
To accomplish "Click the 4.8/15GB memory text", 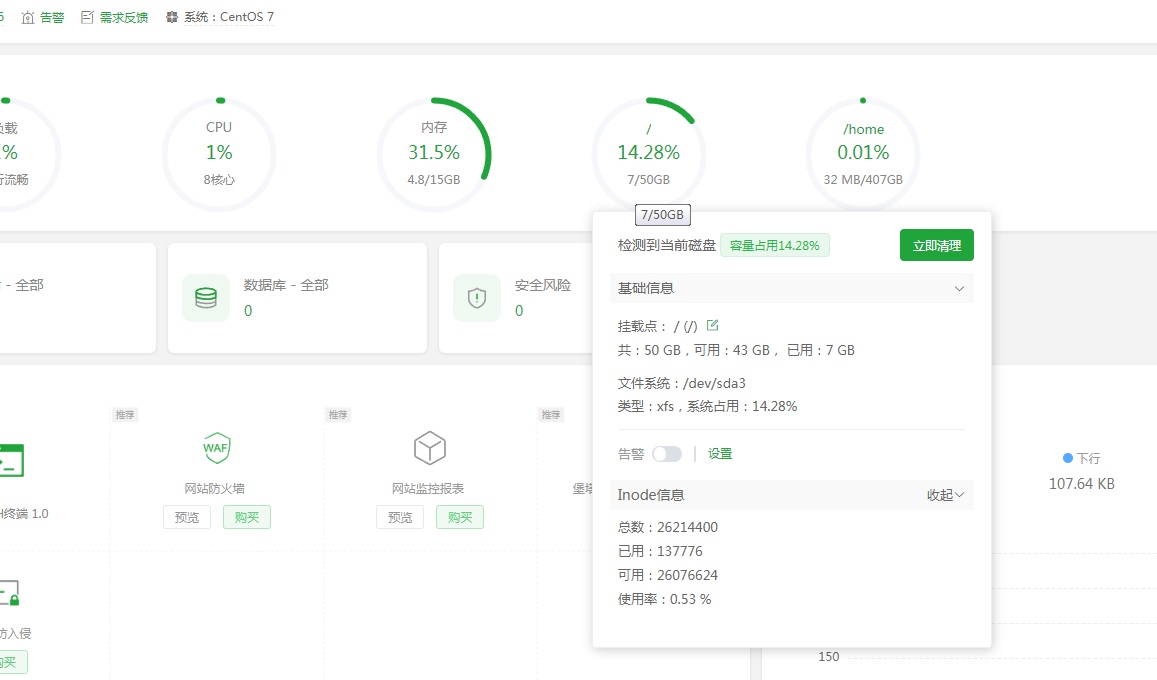I will [x=434, y=179].
